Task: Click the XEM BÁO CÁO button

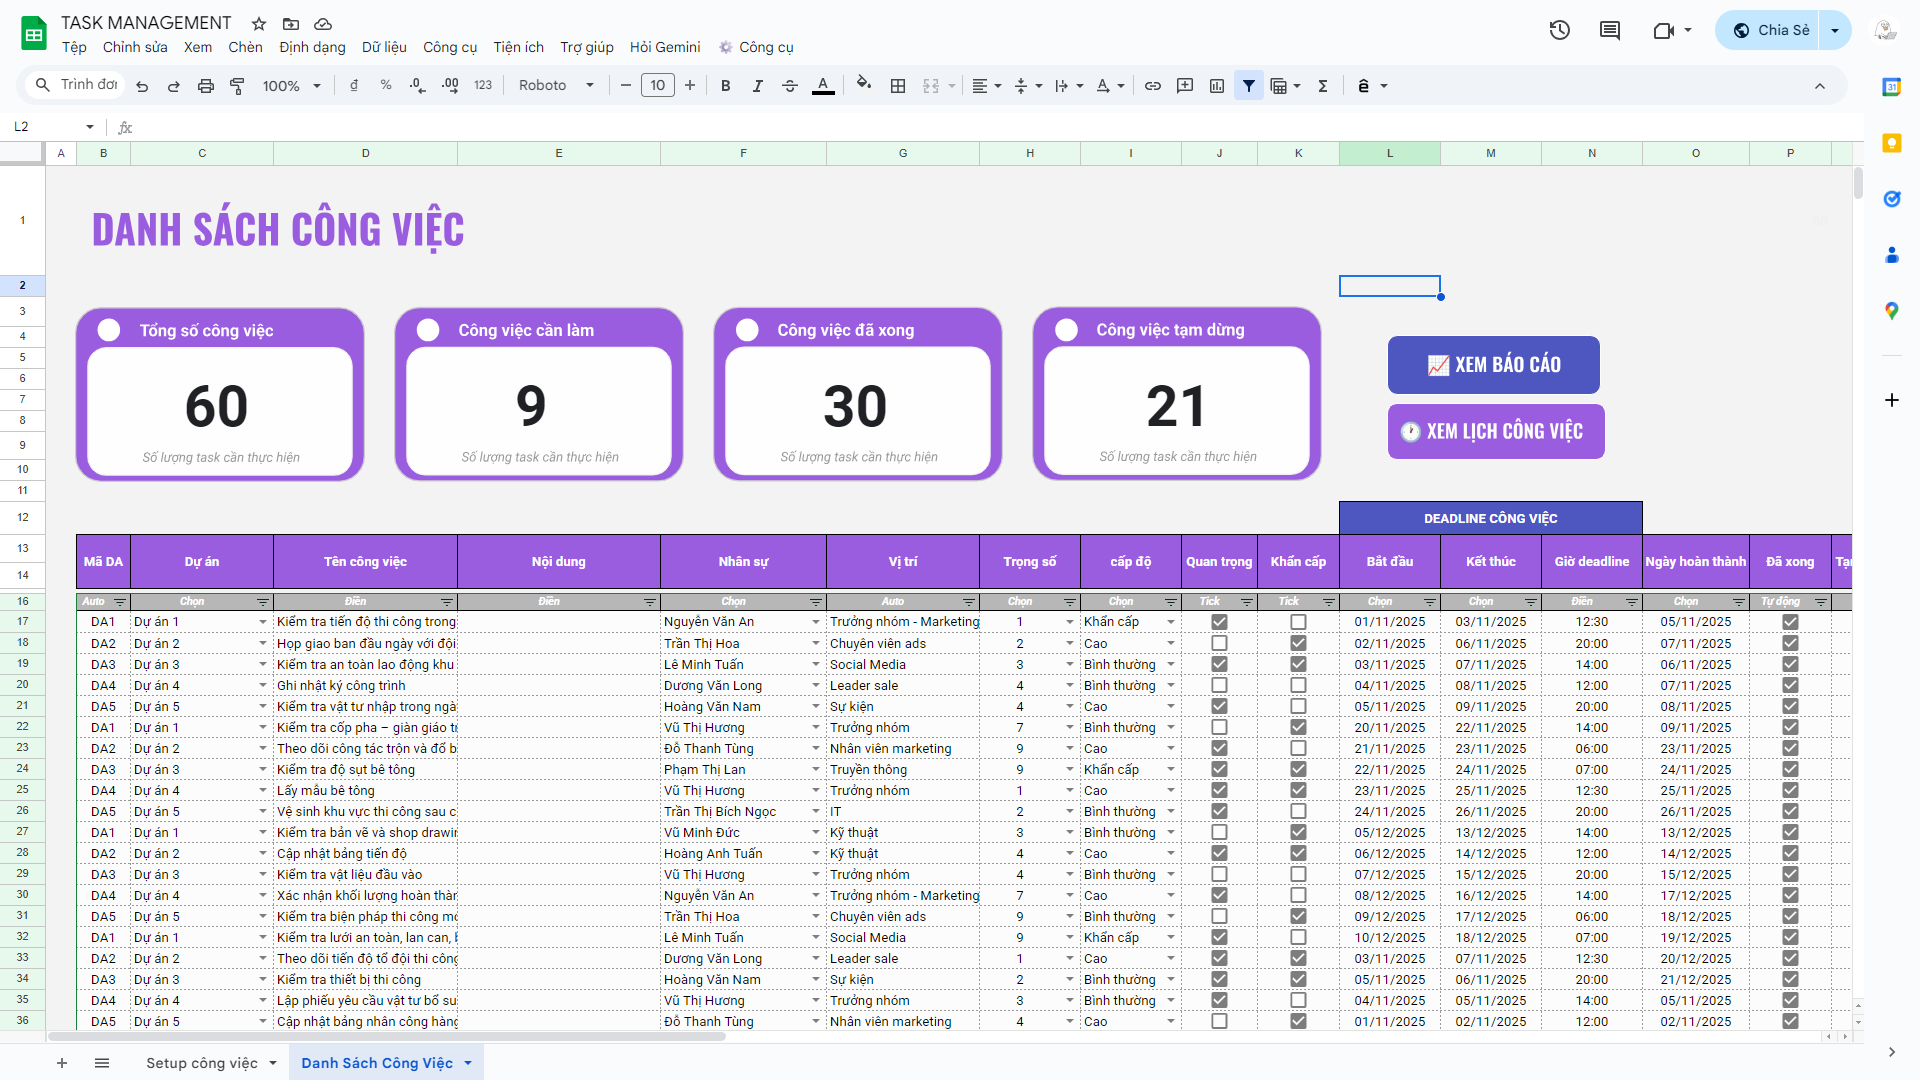Action: click(1494, 365)
